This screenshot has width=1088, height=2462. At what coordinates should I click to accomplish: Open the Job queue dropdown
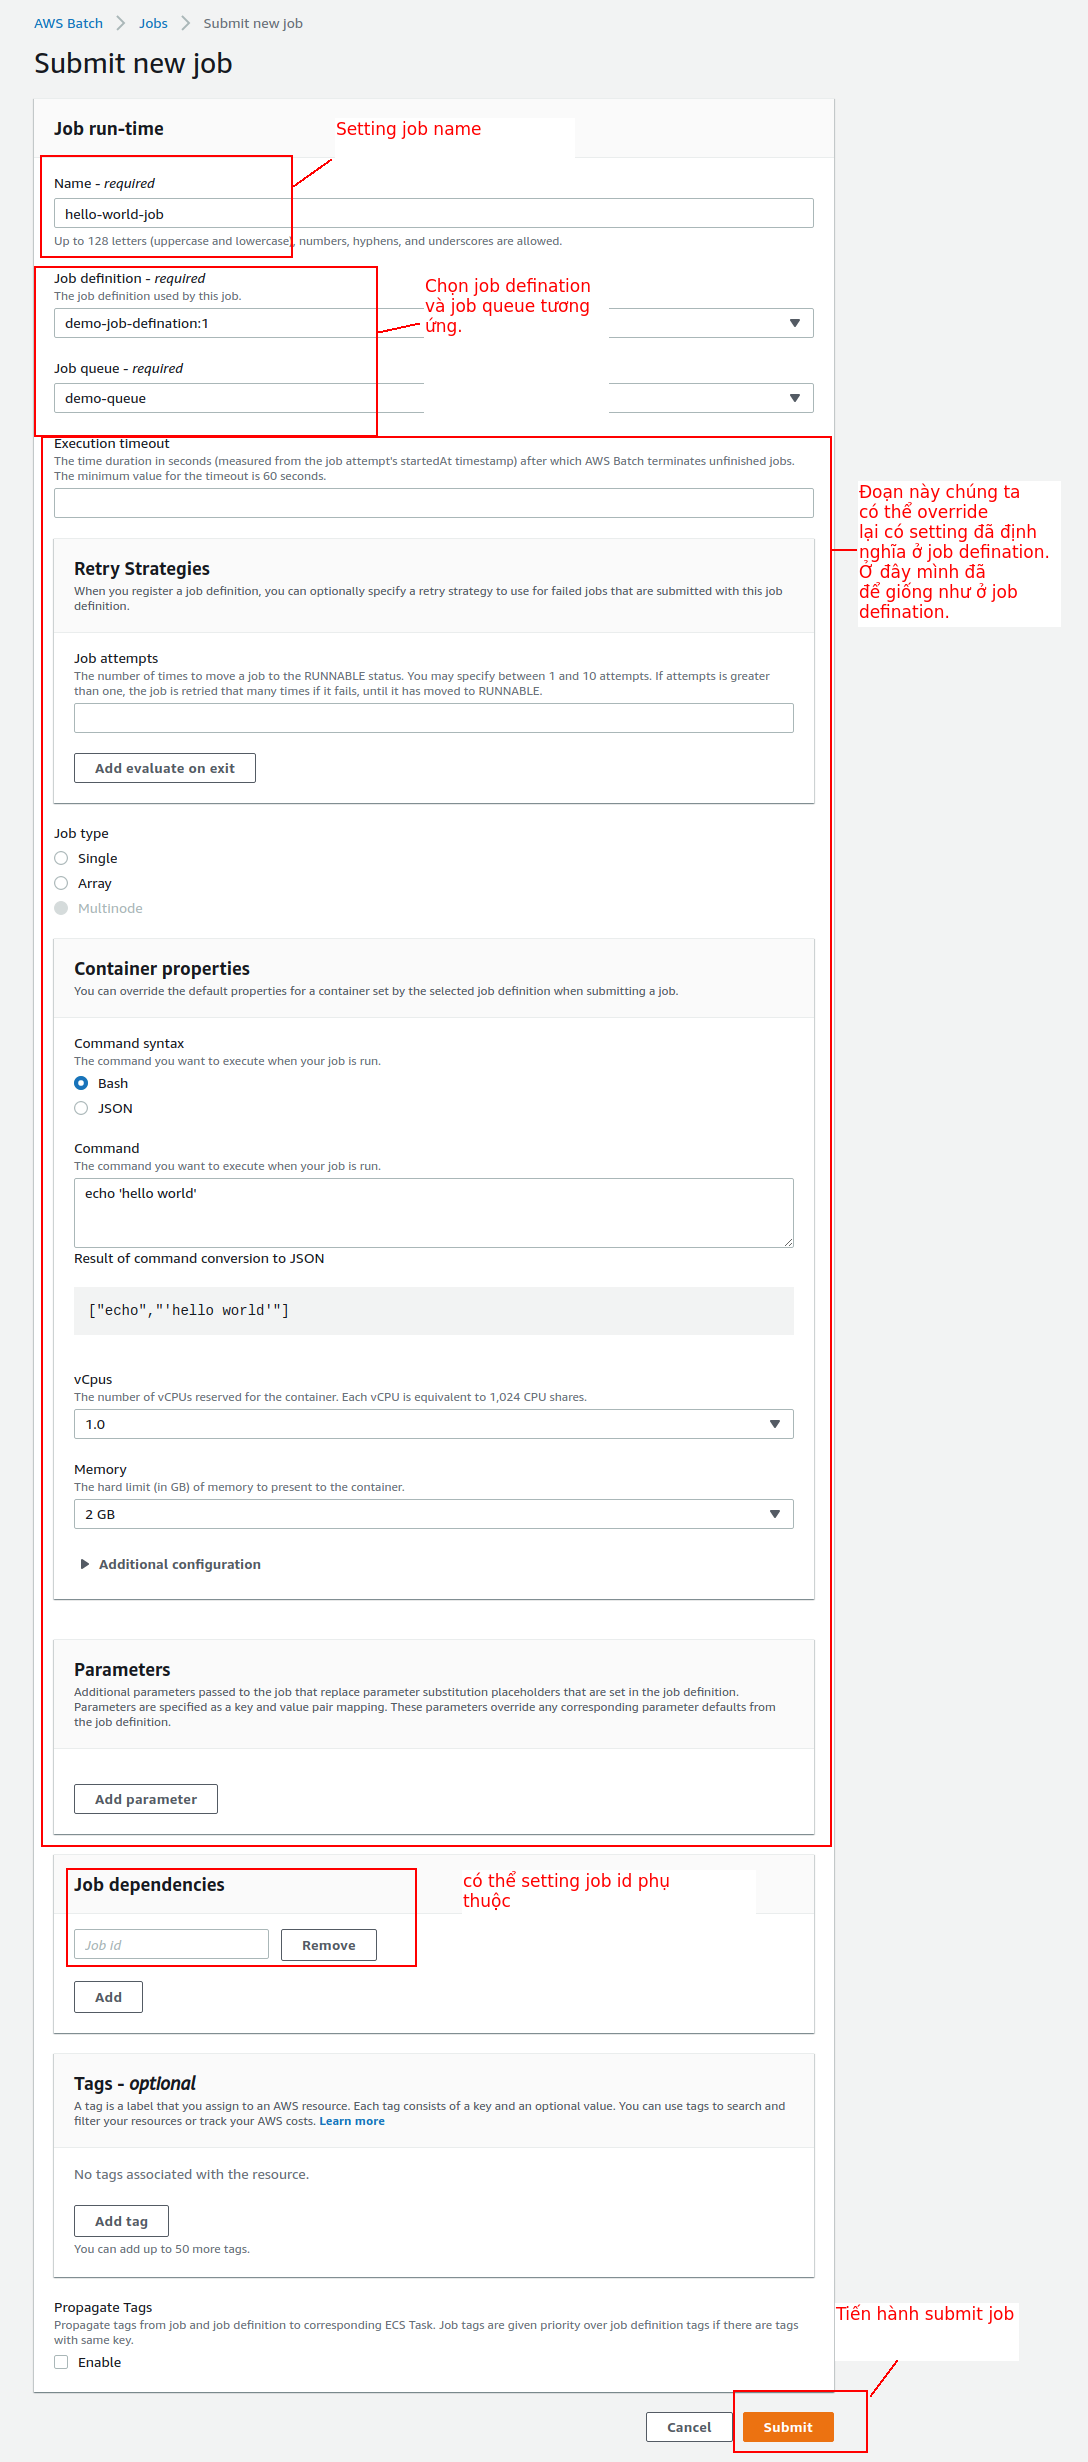coord(794,398)
